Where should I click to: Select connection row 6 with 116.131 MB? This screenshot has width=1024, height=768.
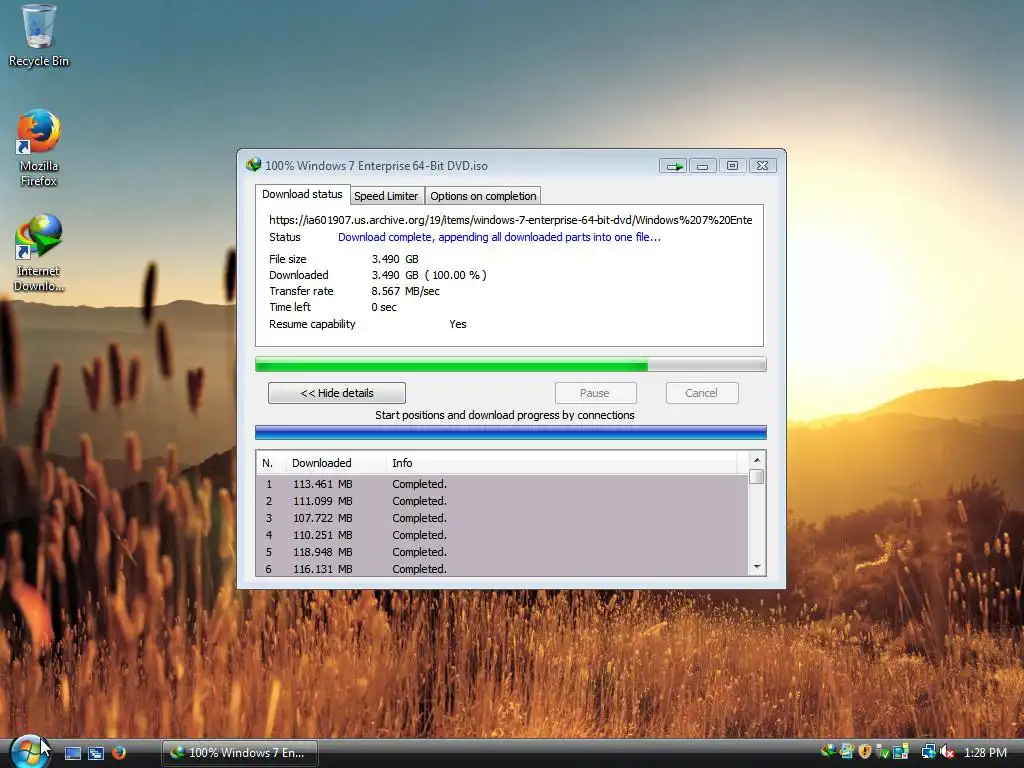(502, 568)
